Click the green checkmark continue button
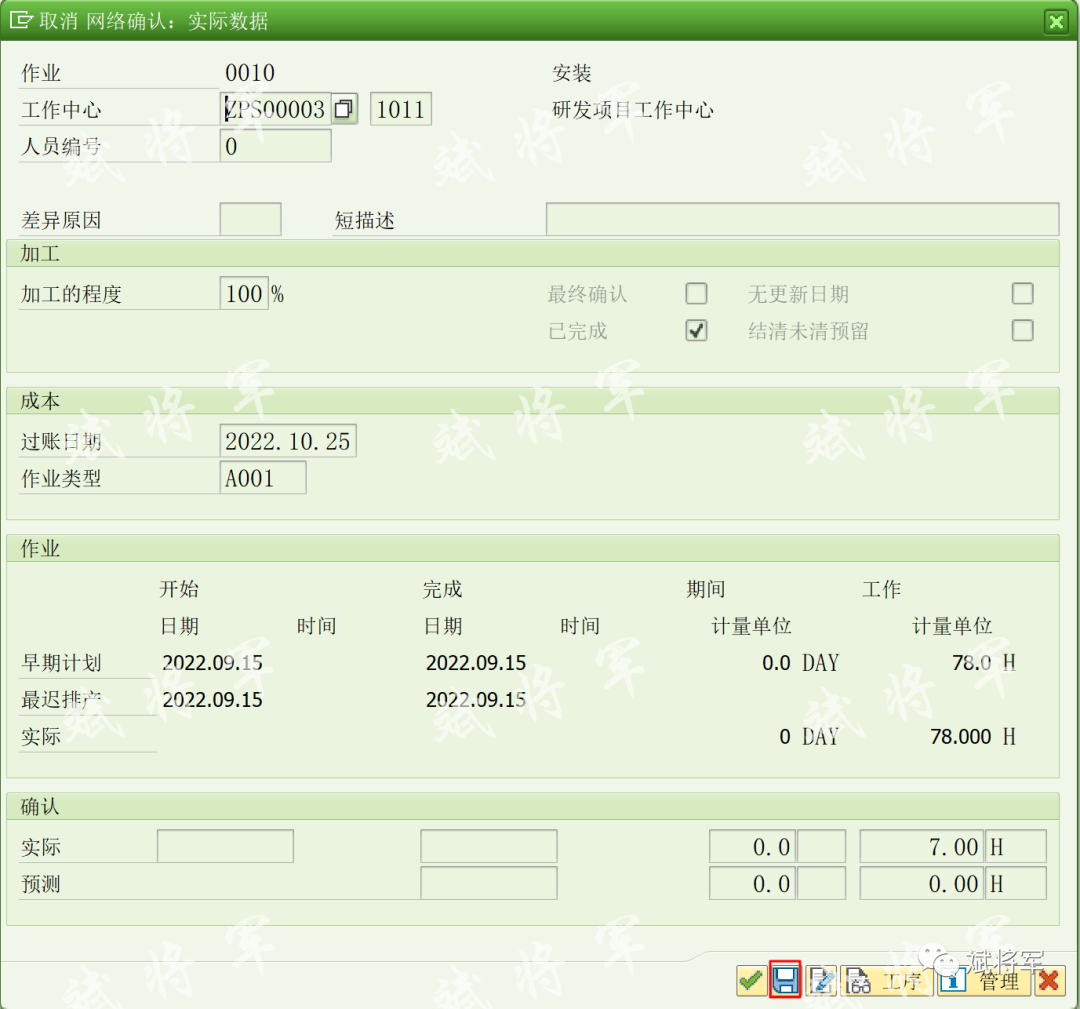Screen dimensions: 1080x1009 coord(751,980)
